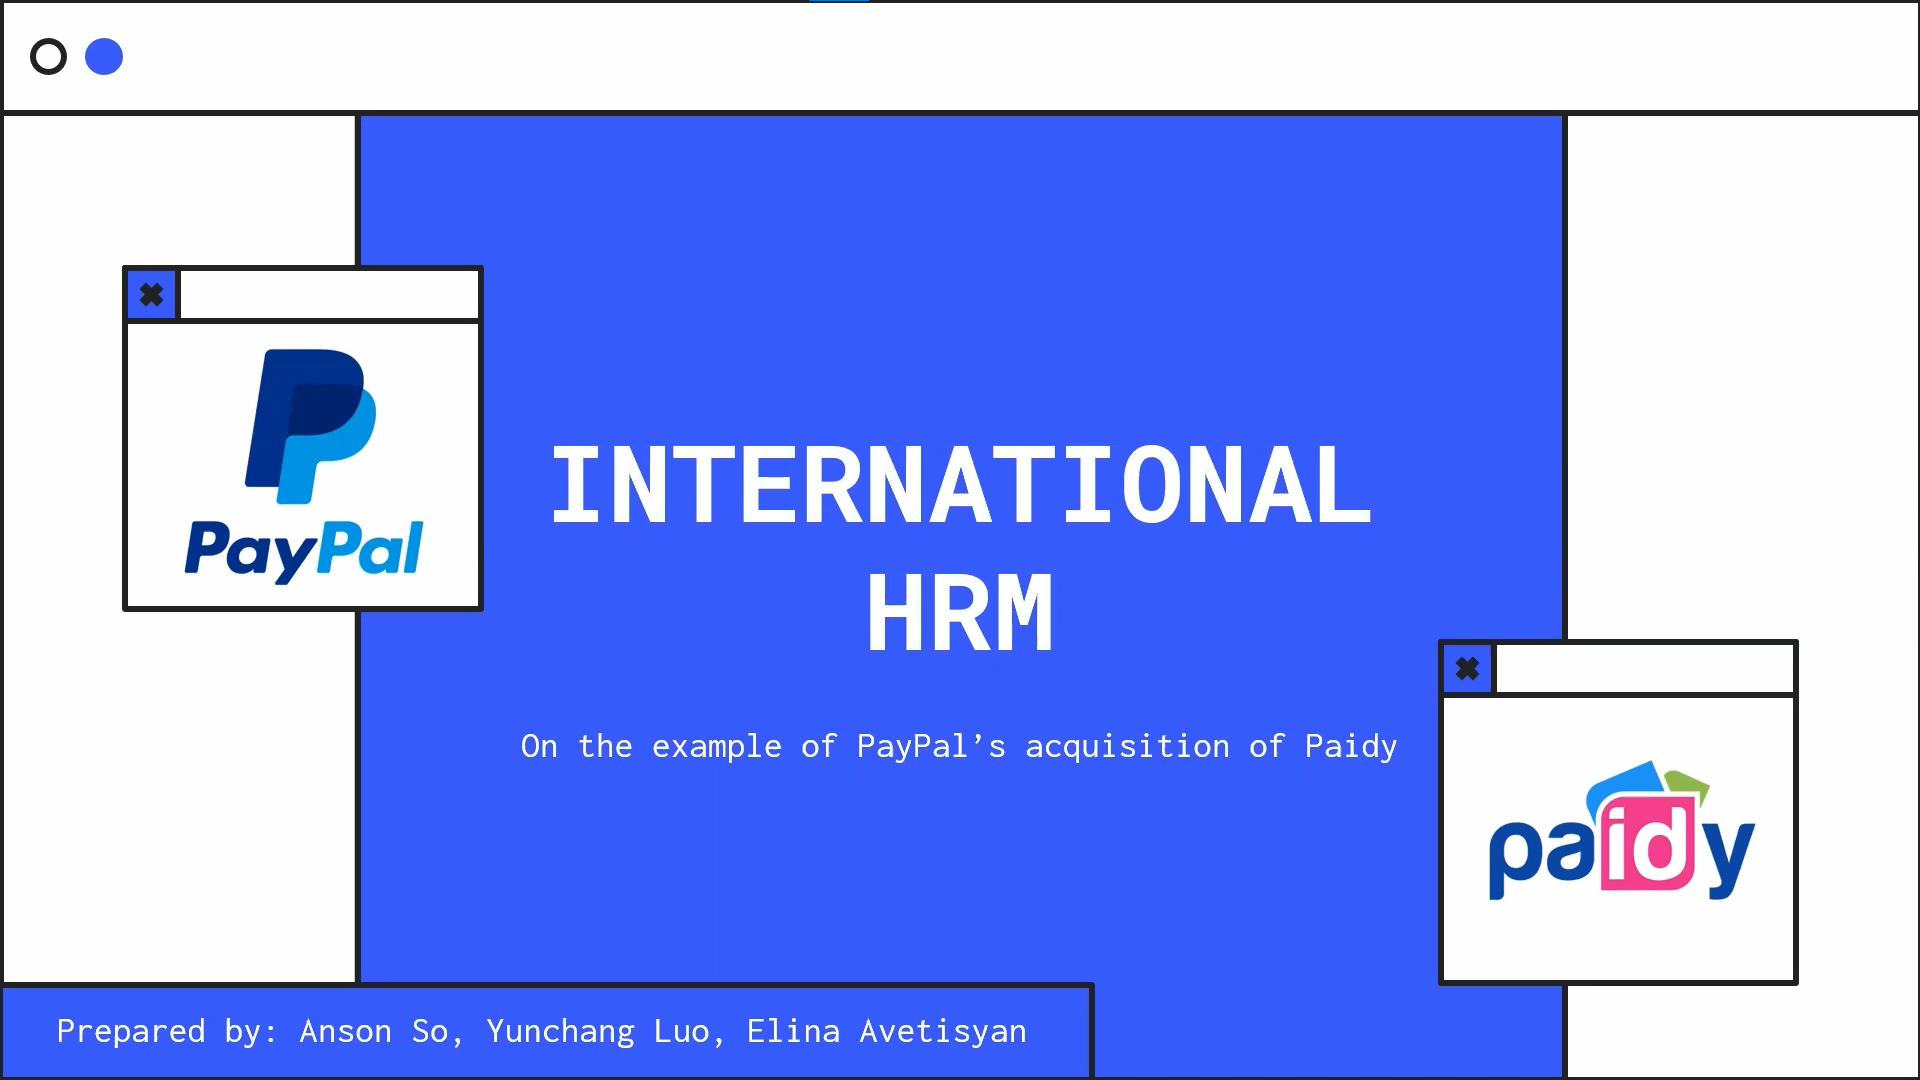Click Anson So name in footer

coord(374,1031)
